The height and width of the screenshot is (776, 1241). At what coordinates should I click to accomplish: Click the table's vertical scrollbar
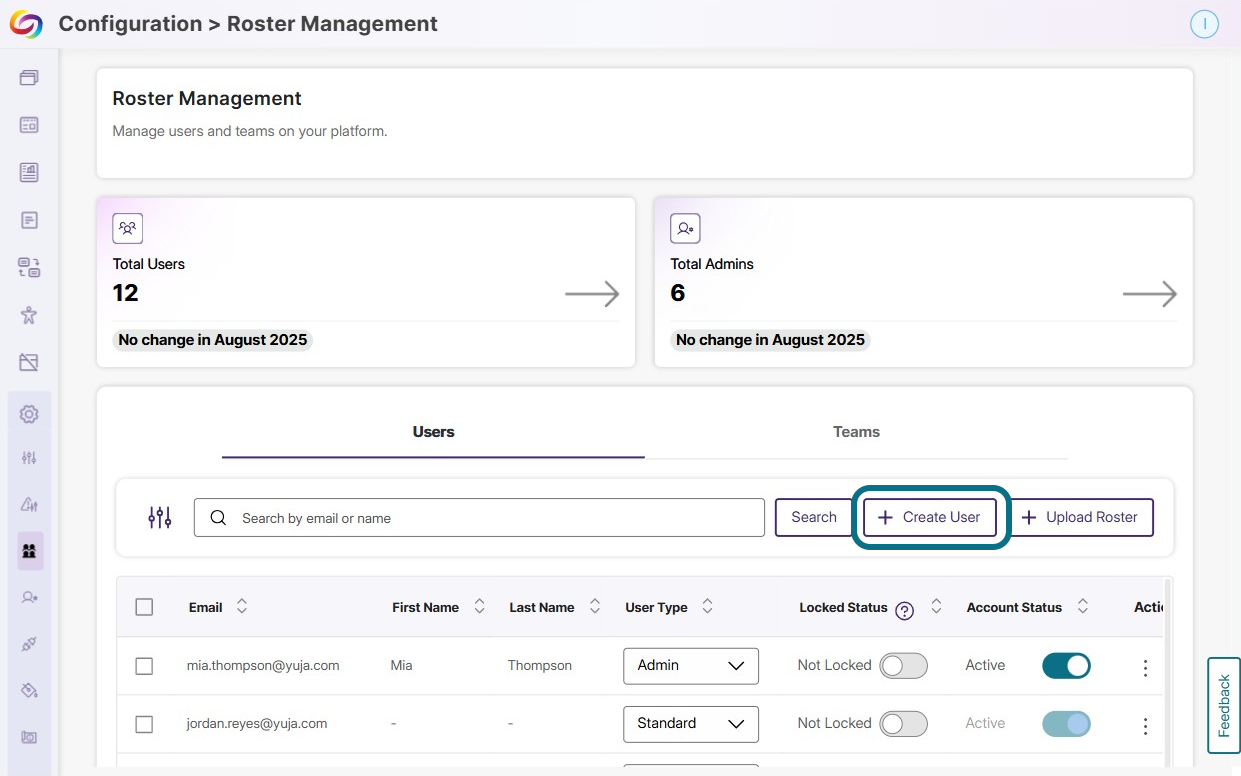[1167, 670]
